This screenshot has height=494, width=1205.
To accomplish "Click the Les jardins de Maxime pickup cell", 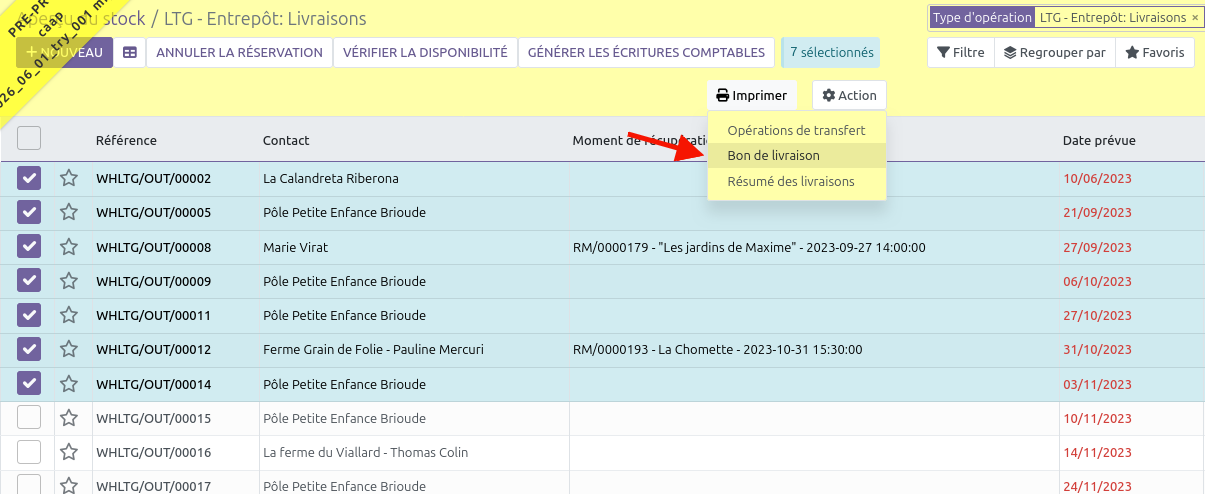I will coord(749,247).
